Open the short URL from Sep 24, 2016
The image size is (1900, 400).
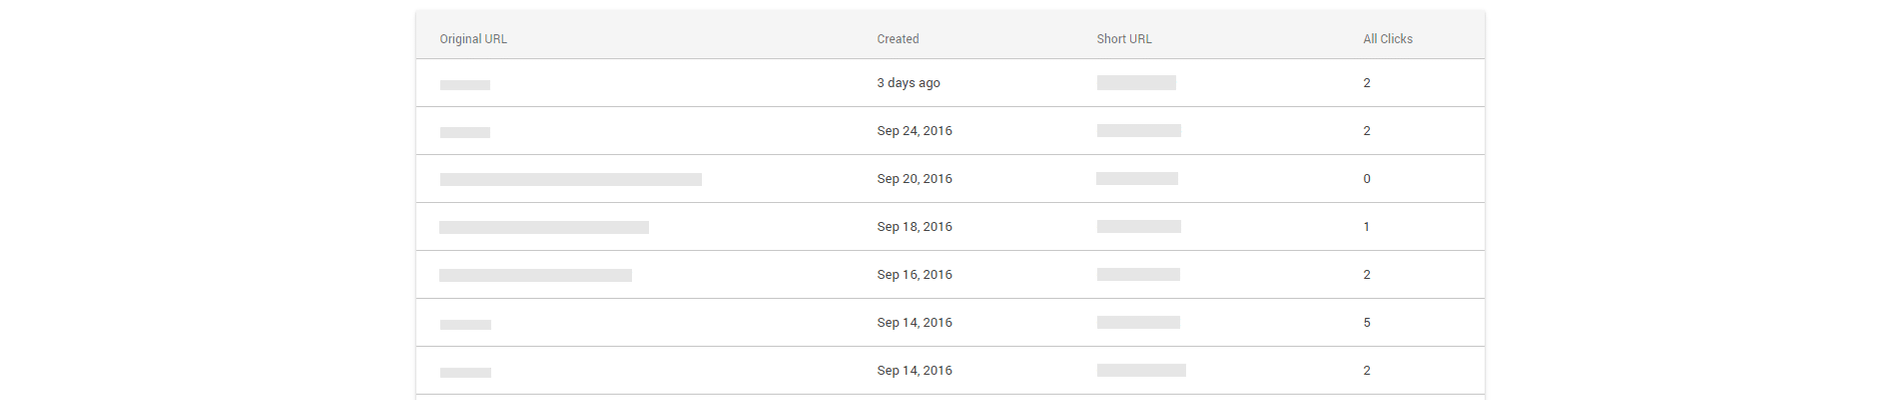click(1138, 131)
